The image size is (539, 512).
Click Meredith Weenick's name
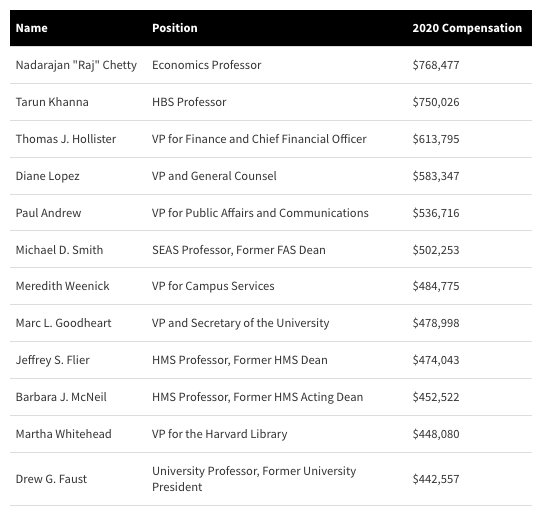pos(63,286)
